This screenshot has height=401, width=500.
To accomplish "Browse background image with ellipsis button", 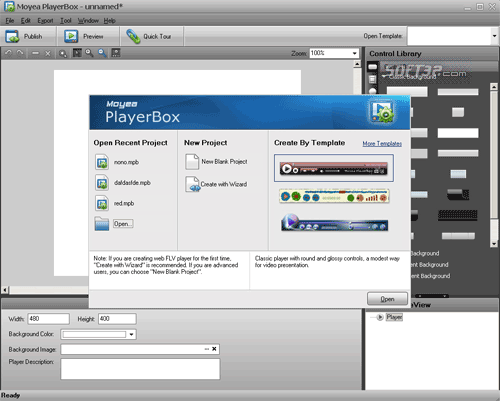I will [207, 349].
